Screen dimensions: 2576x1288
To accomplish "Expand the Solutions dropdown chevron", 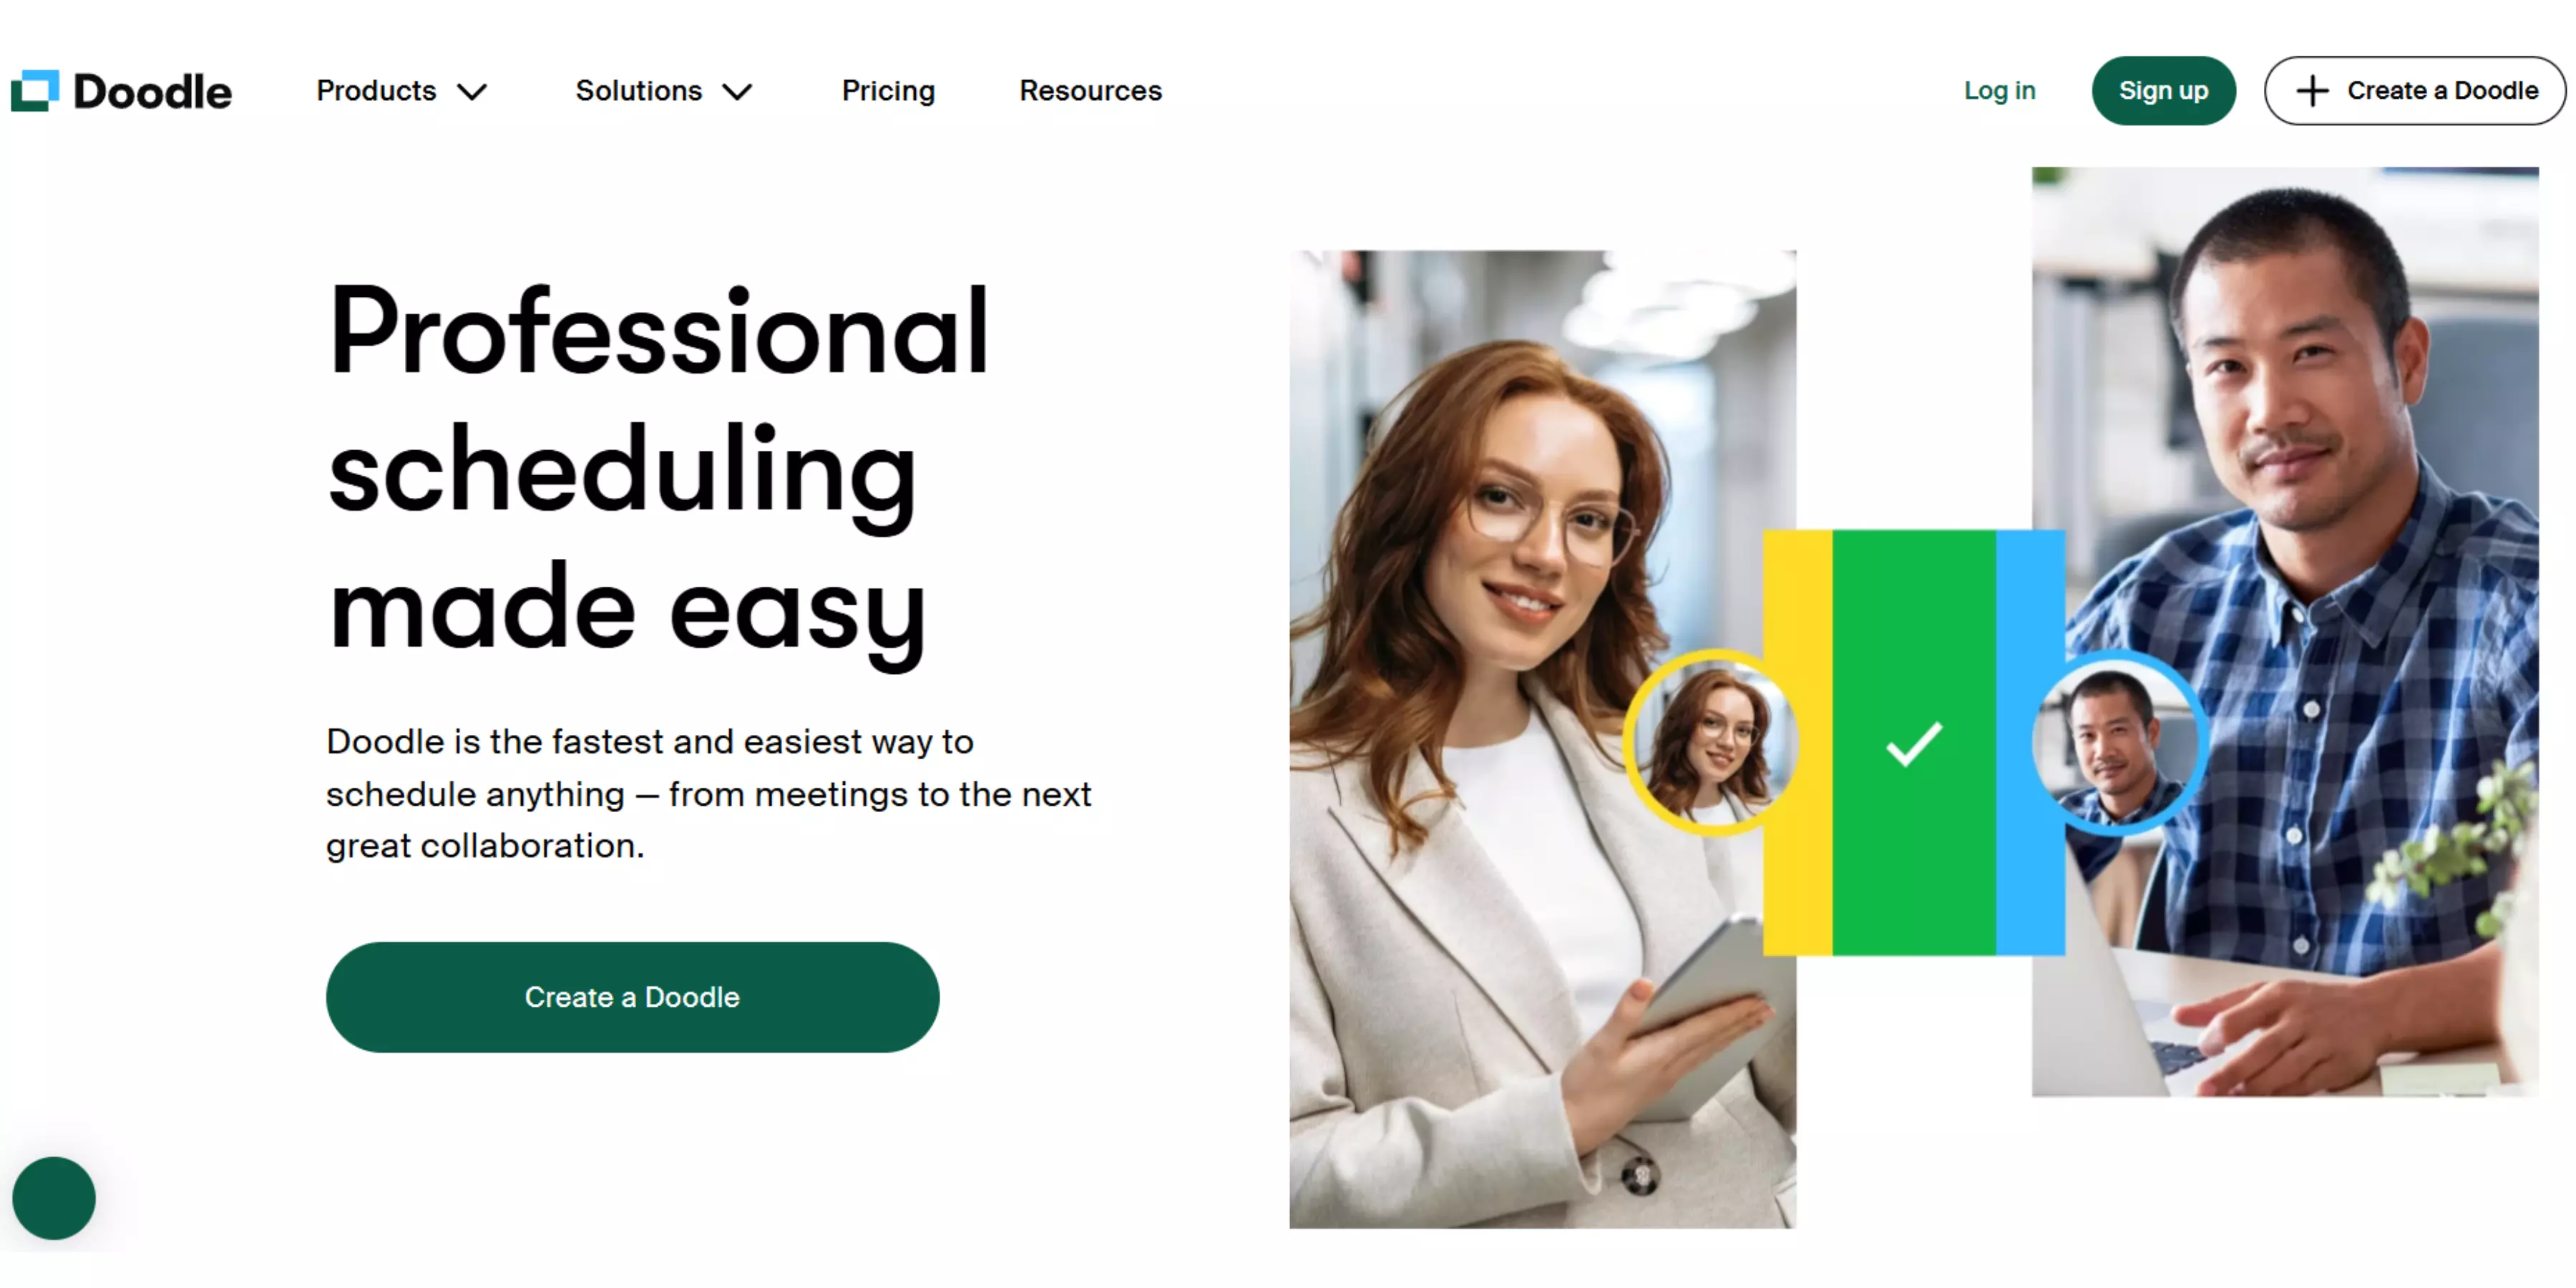I will tap(737, 92).
